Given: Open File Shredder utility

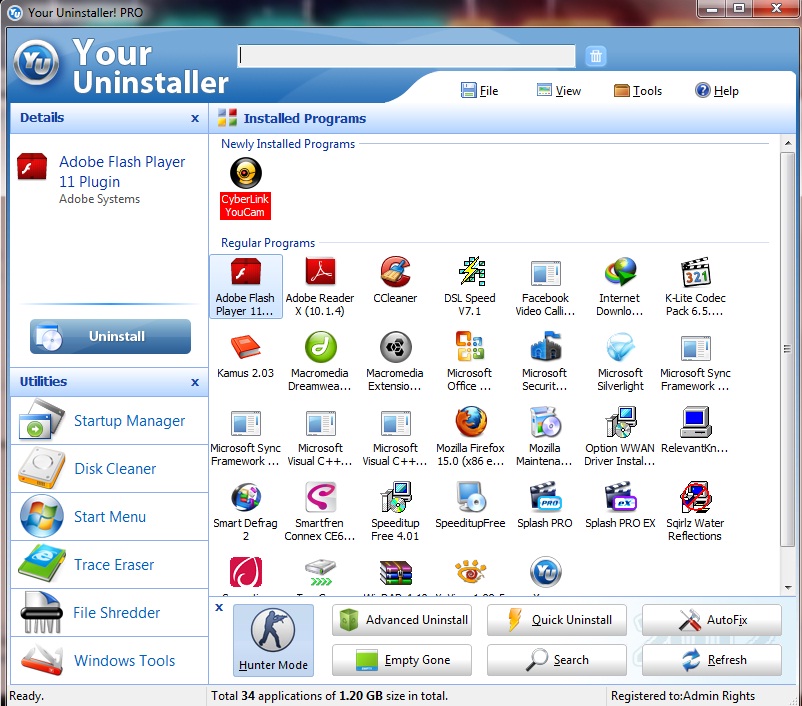Looking at the screenshot, I should pos(109,612).
